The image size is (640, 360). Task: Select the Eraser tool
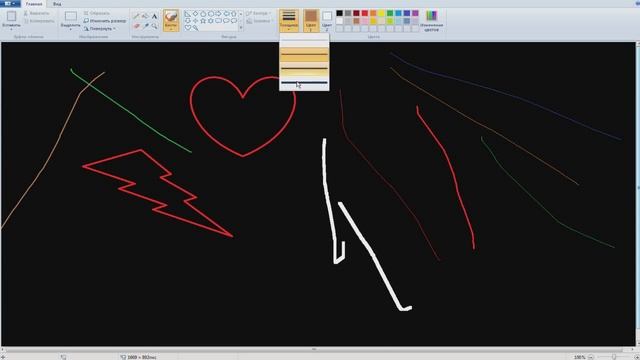[136, 26]
